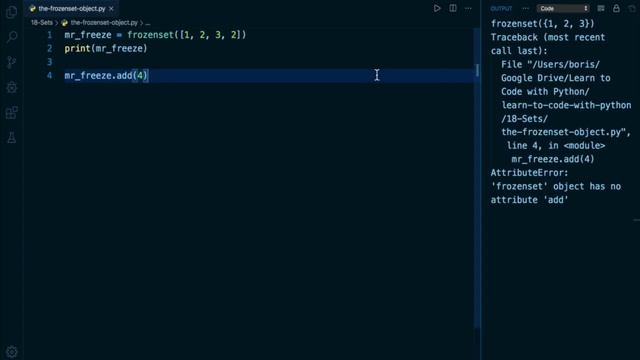Click 'line 4, in <module>' in output
640x360 pixels.
click(x=556, y=146)
